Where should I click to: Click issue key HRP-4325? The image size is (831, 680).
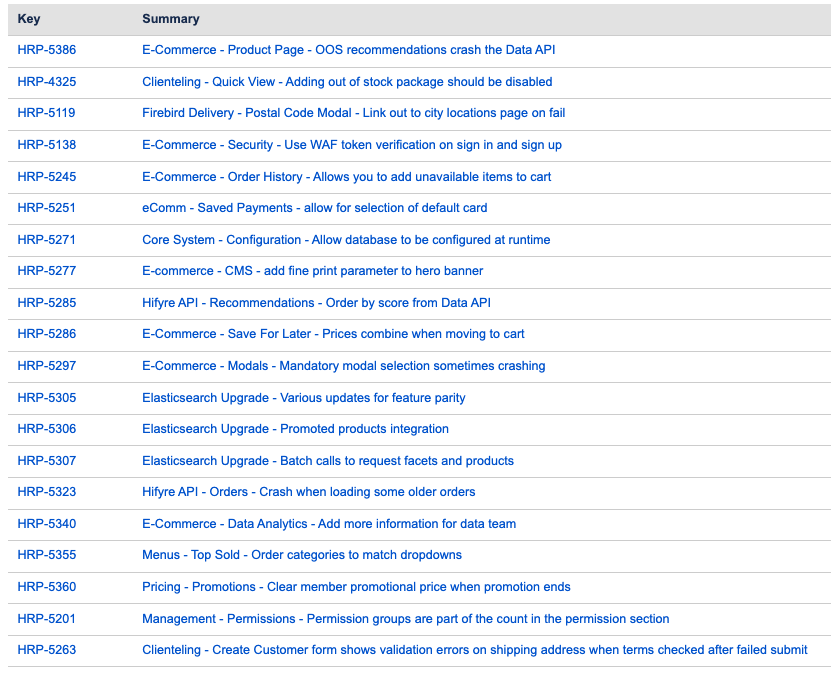[47, 82]
